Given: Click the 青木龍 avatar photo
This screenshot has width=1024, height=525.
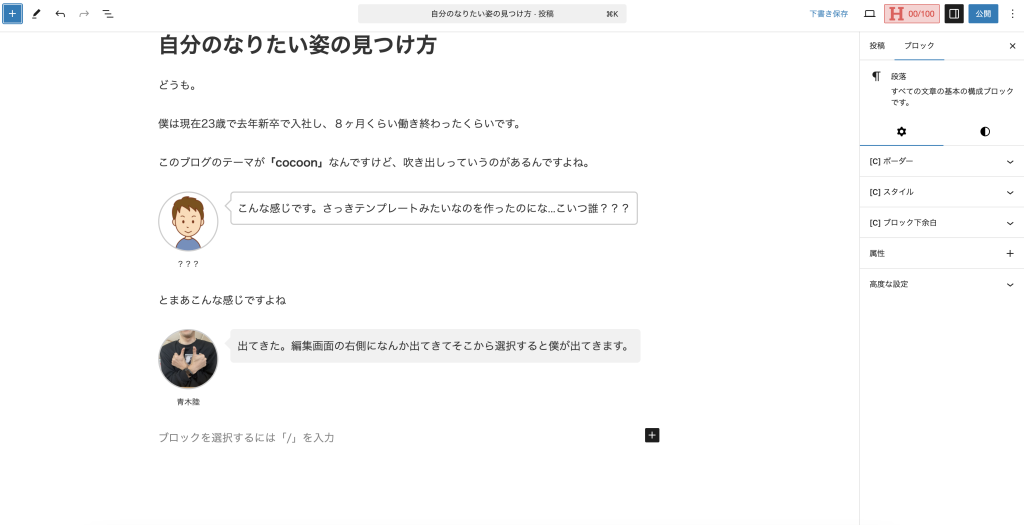Looking at the screenshot, I should click(x=188, y=359).
